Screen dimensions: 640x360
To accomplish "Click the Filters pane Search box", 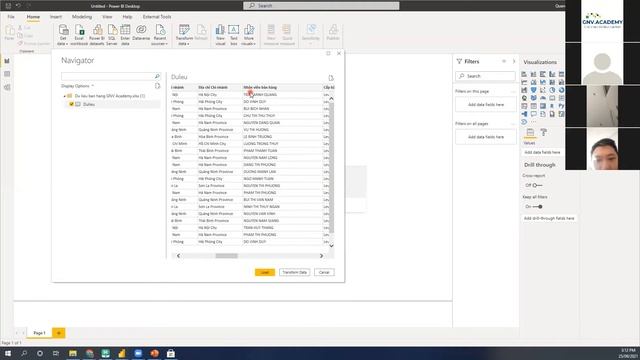I will coord(485,76).
